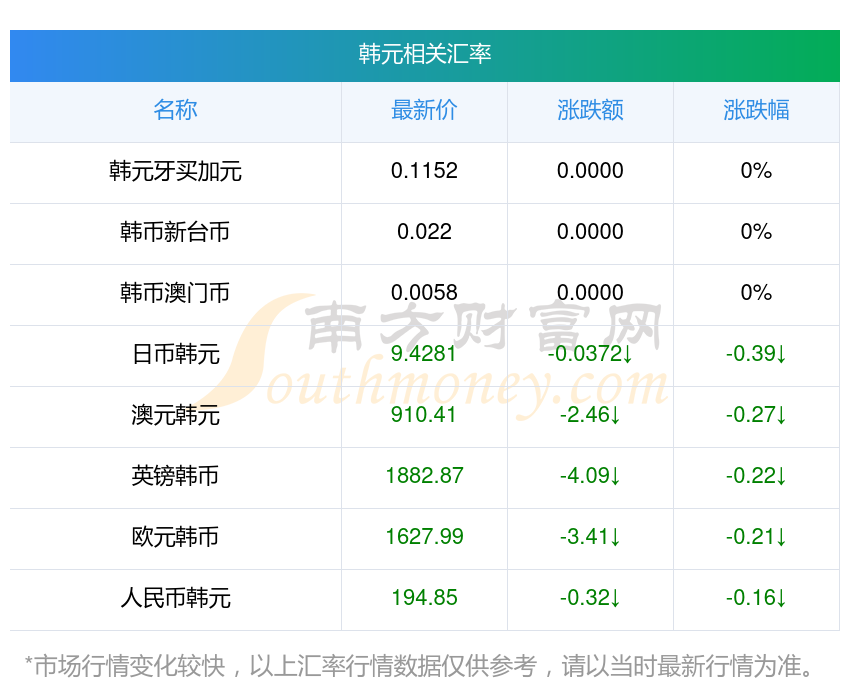
Task: Select the 涨跌幅 column header
Action: (x=756, y=110)
